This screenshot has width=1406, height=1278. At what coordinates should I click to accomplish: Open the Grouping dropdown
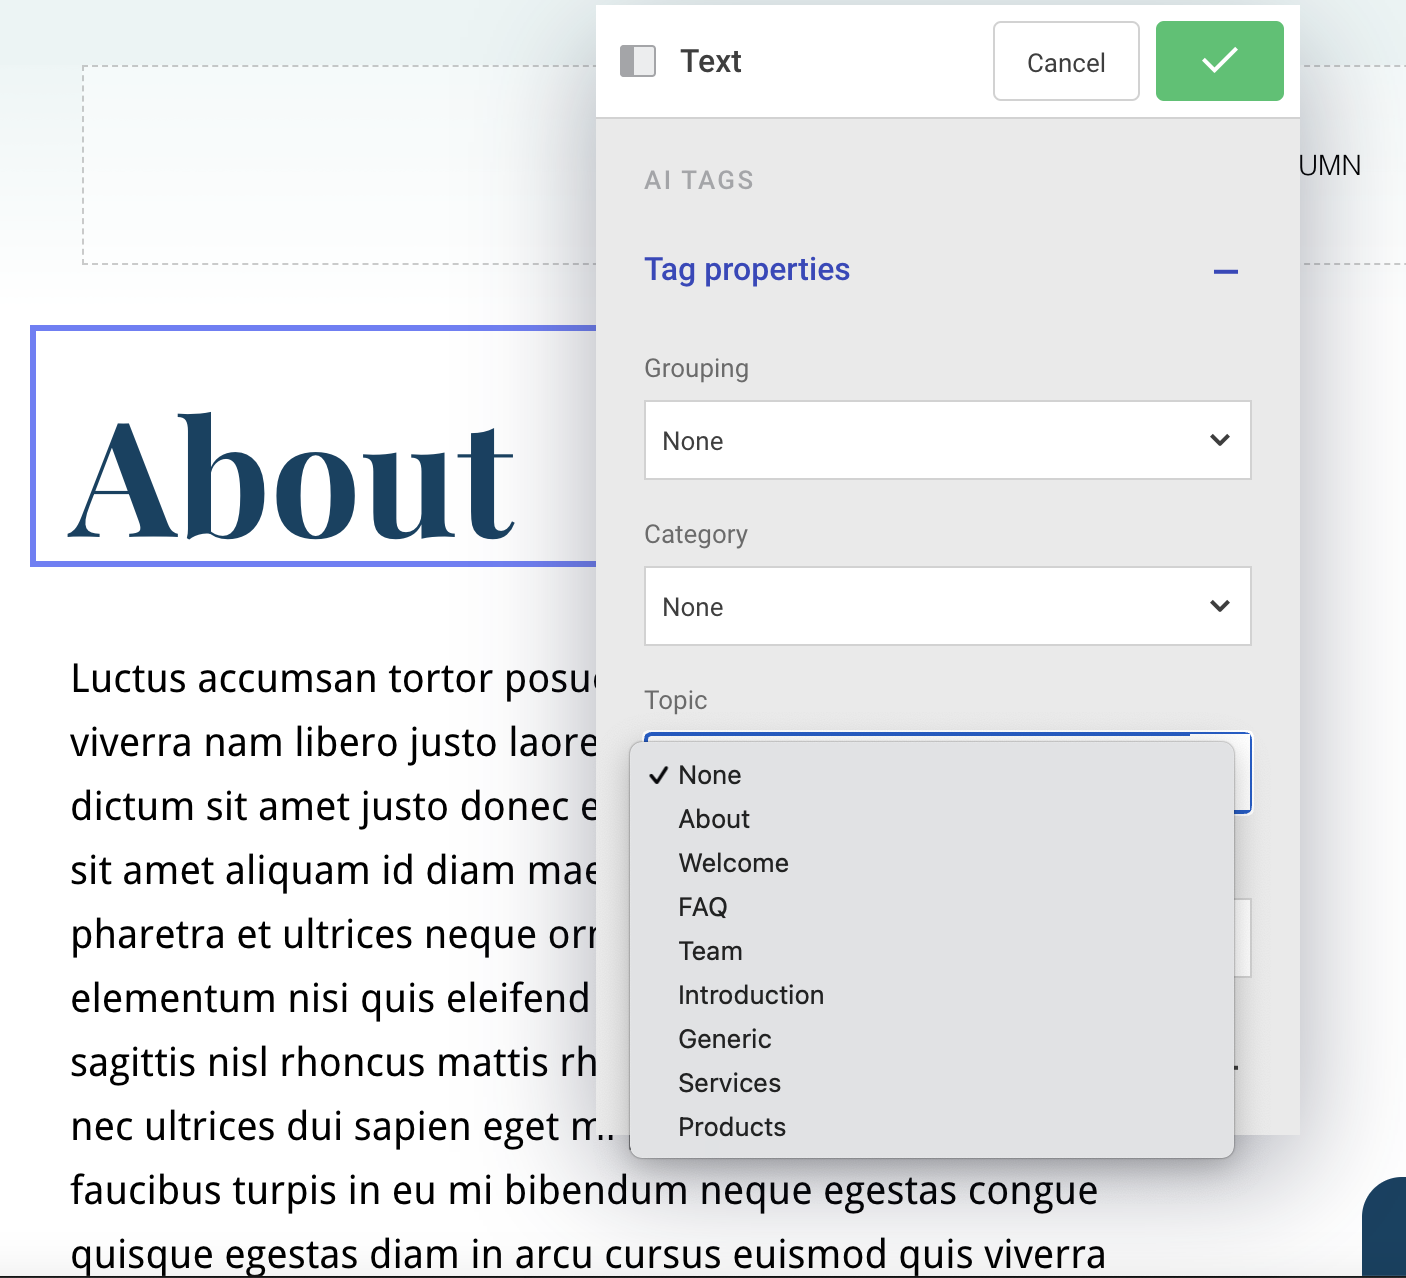947,440
